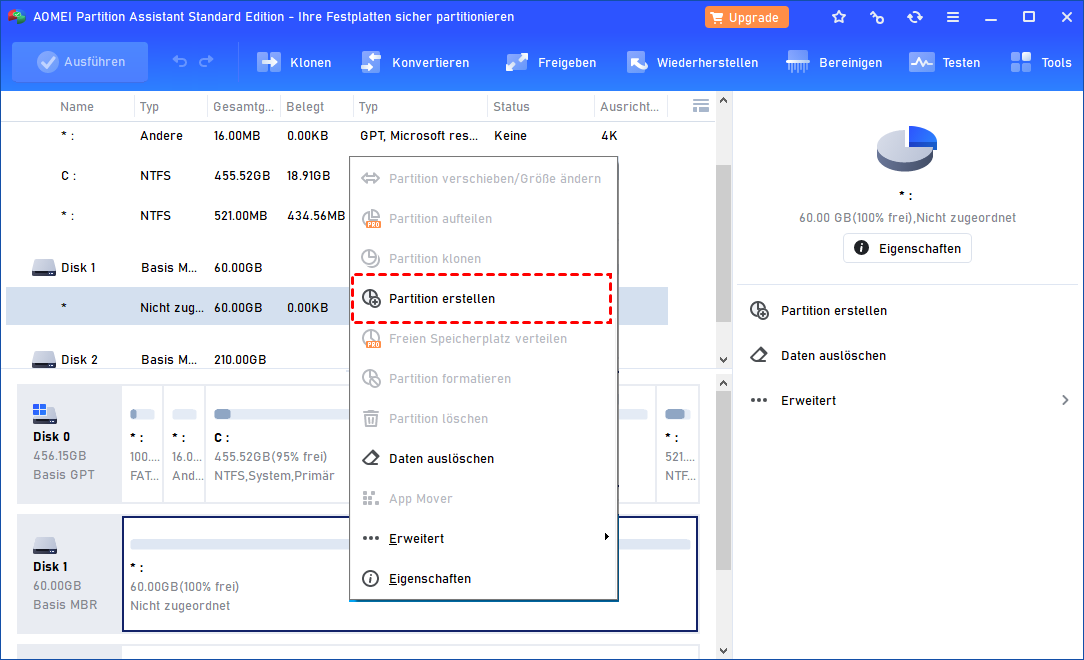1084x660 pixels.
Task: Click the disk map scrollbar up arrow
Action: pyautogui.click(x=723, y=383)
